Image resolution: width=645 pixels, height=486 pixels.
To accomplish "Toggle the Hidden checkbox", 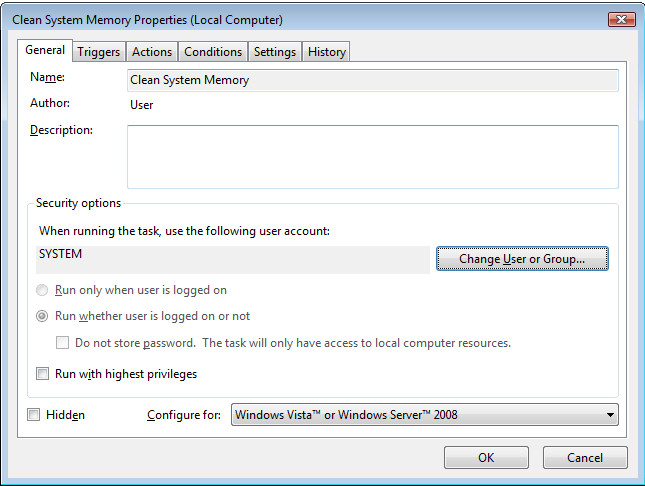I will coord(34,415).
